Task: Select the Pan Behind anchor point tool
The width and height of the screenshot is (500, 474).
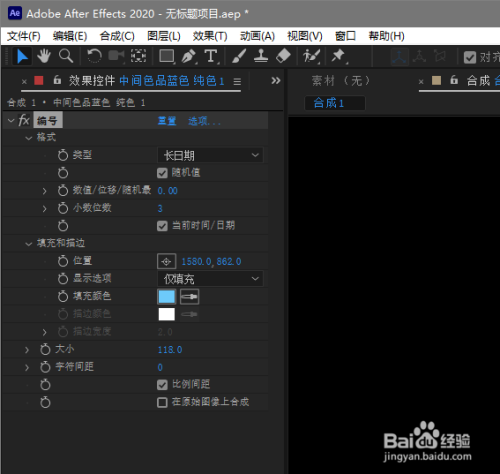Action: pyautogui.click(x=138, y=56)
